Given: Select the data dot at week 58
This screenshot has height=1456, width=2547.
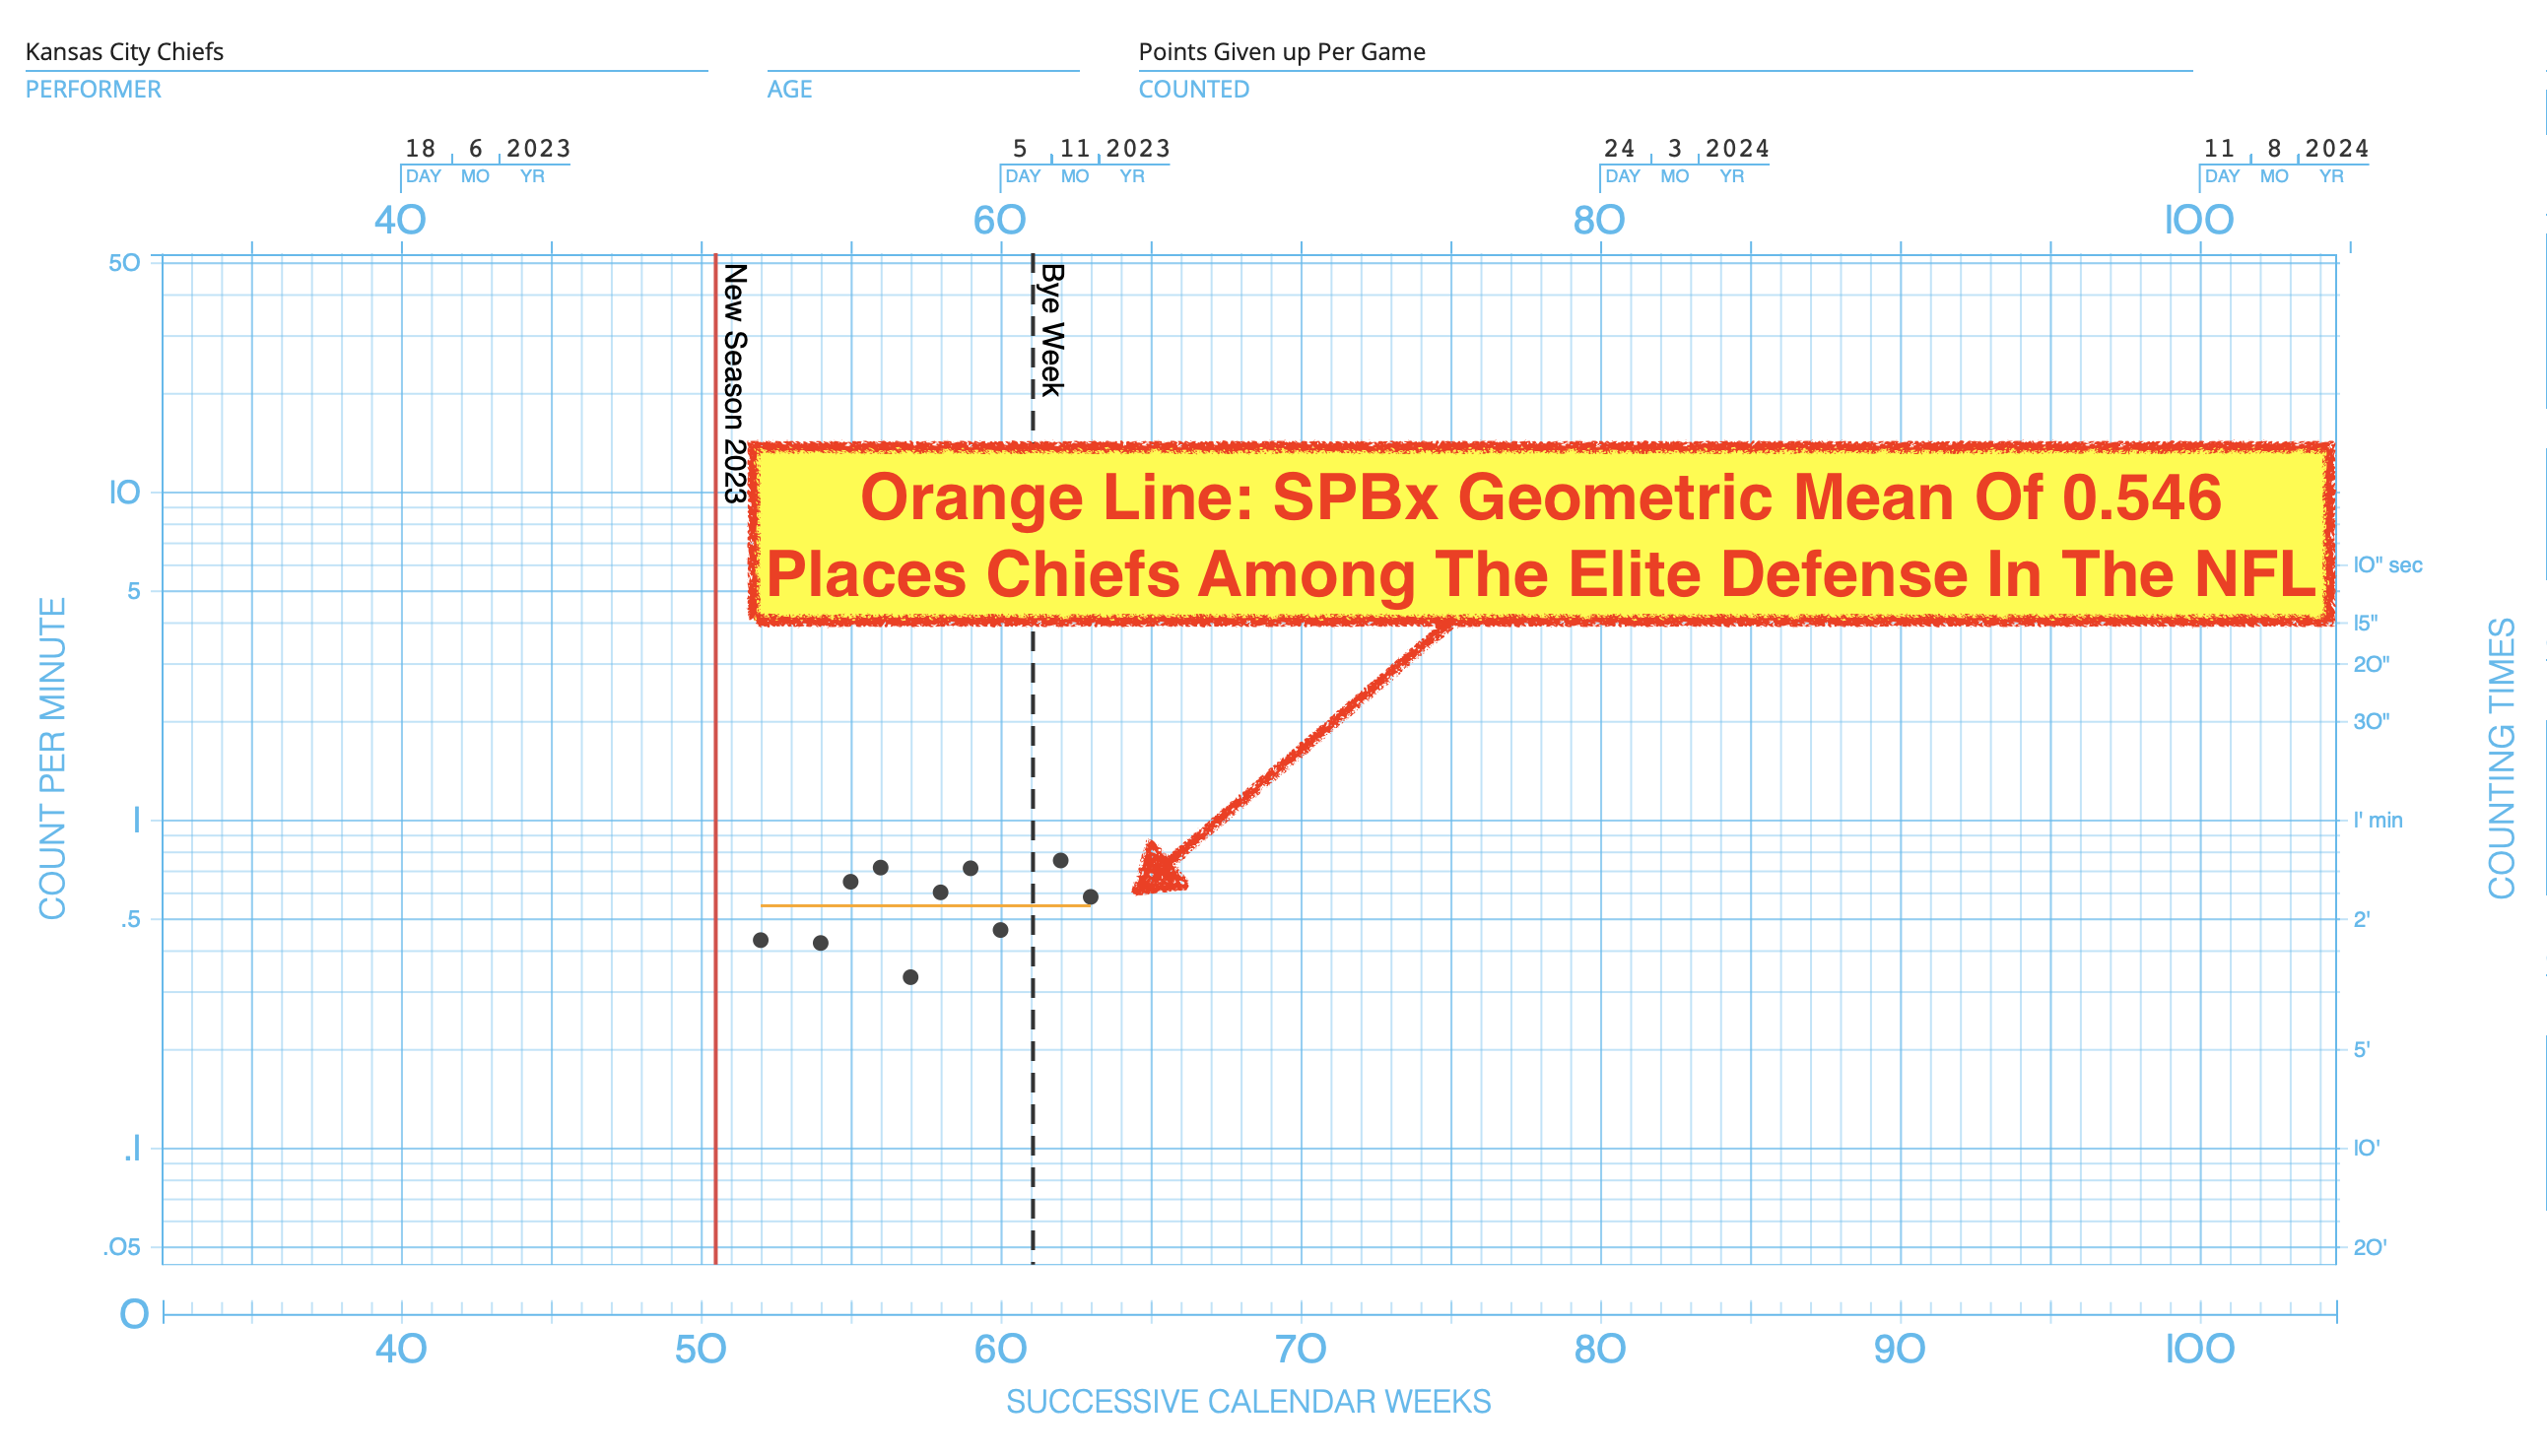Looking at the screenshot, I should [941, 892].
